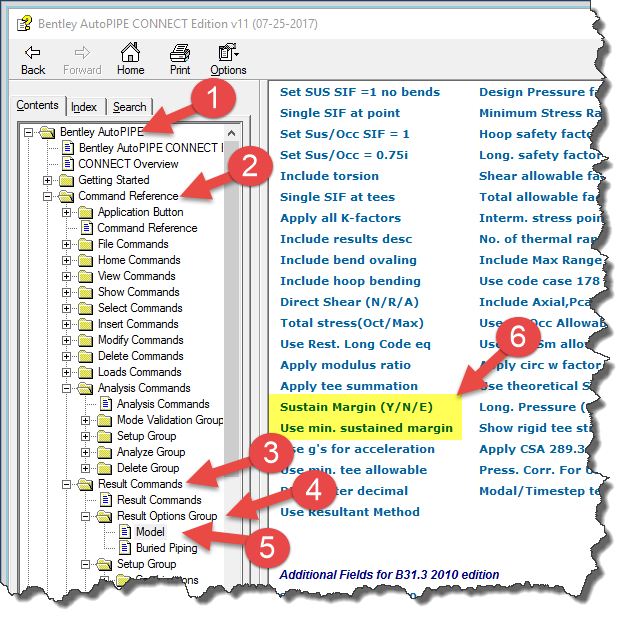Open 'Single SIF at point' link
Viewport: 633px width, 623px height.
340,113
